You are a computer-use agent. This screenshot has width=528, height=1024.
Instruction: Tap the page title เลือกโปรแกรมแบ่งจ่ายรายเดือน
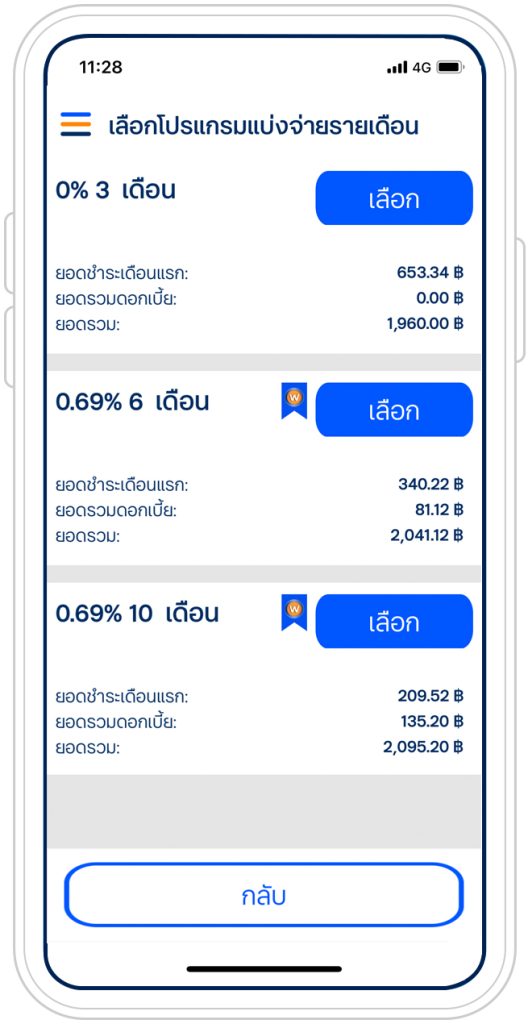pos(263,125)
